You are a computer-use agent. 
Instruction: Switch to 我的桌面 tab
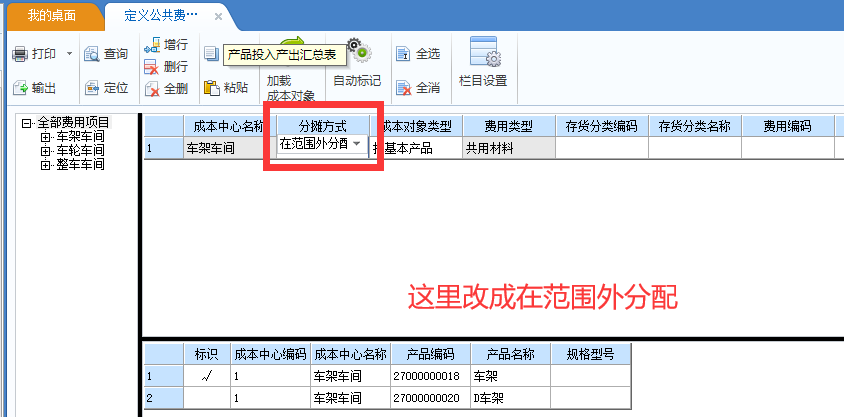51,17
